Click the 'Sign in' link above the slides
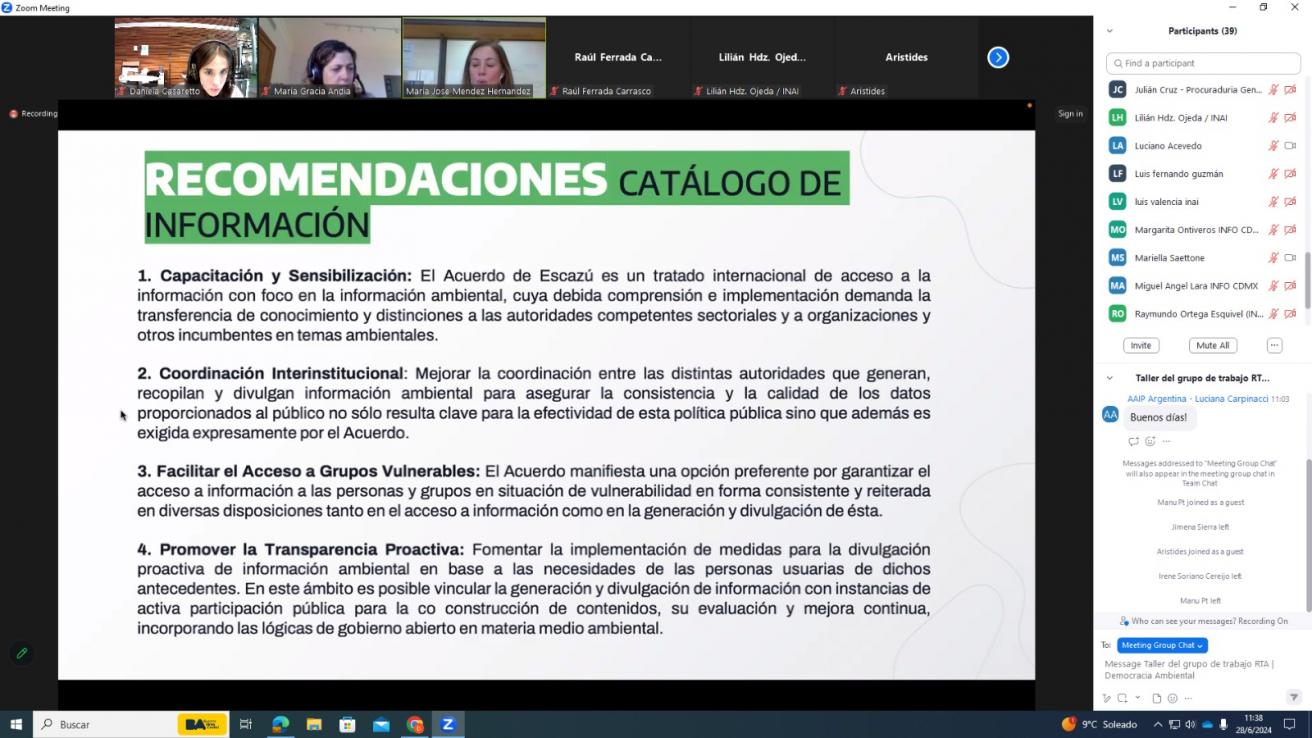Viewport: 1312px width, 738px height. coord(1069,113)
